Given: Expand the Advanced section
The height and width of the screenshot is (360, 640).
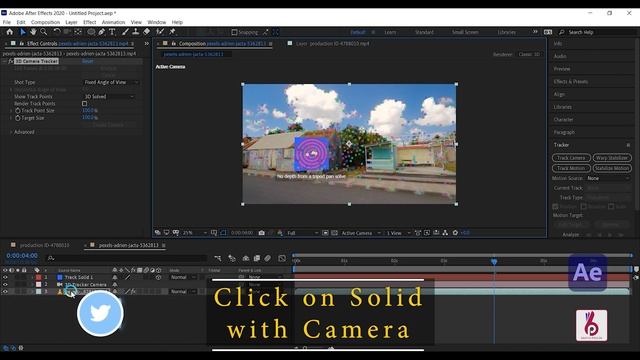Looking at the screenshot, I should click(11, 132).
